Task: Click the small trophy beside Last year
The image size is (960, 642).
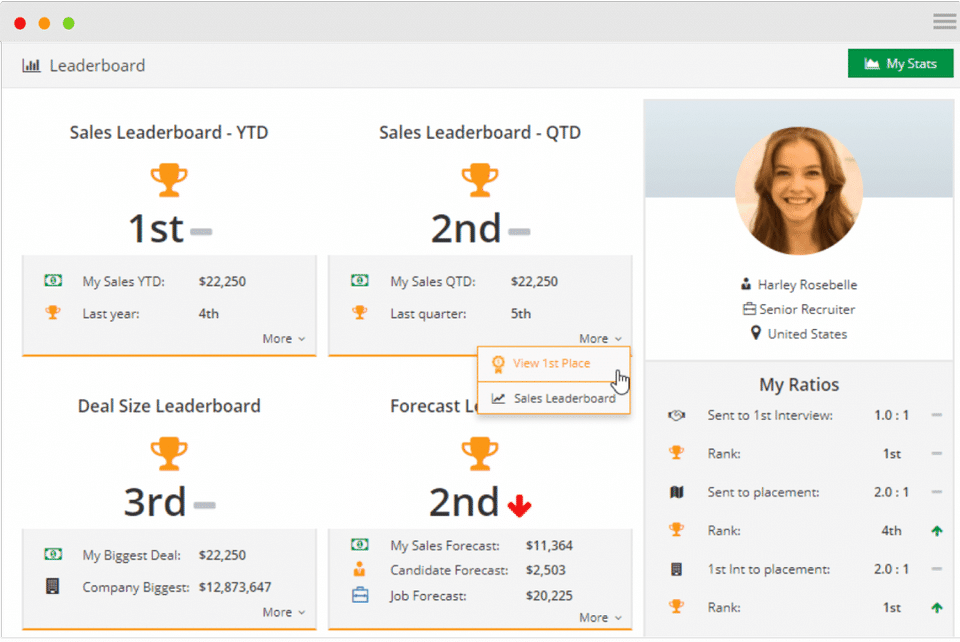Action: pos(53,313)
